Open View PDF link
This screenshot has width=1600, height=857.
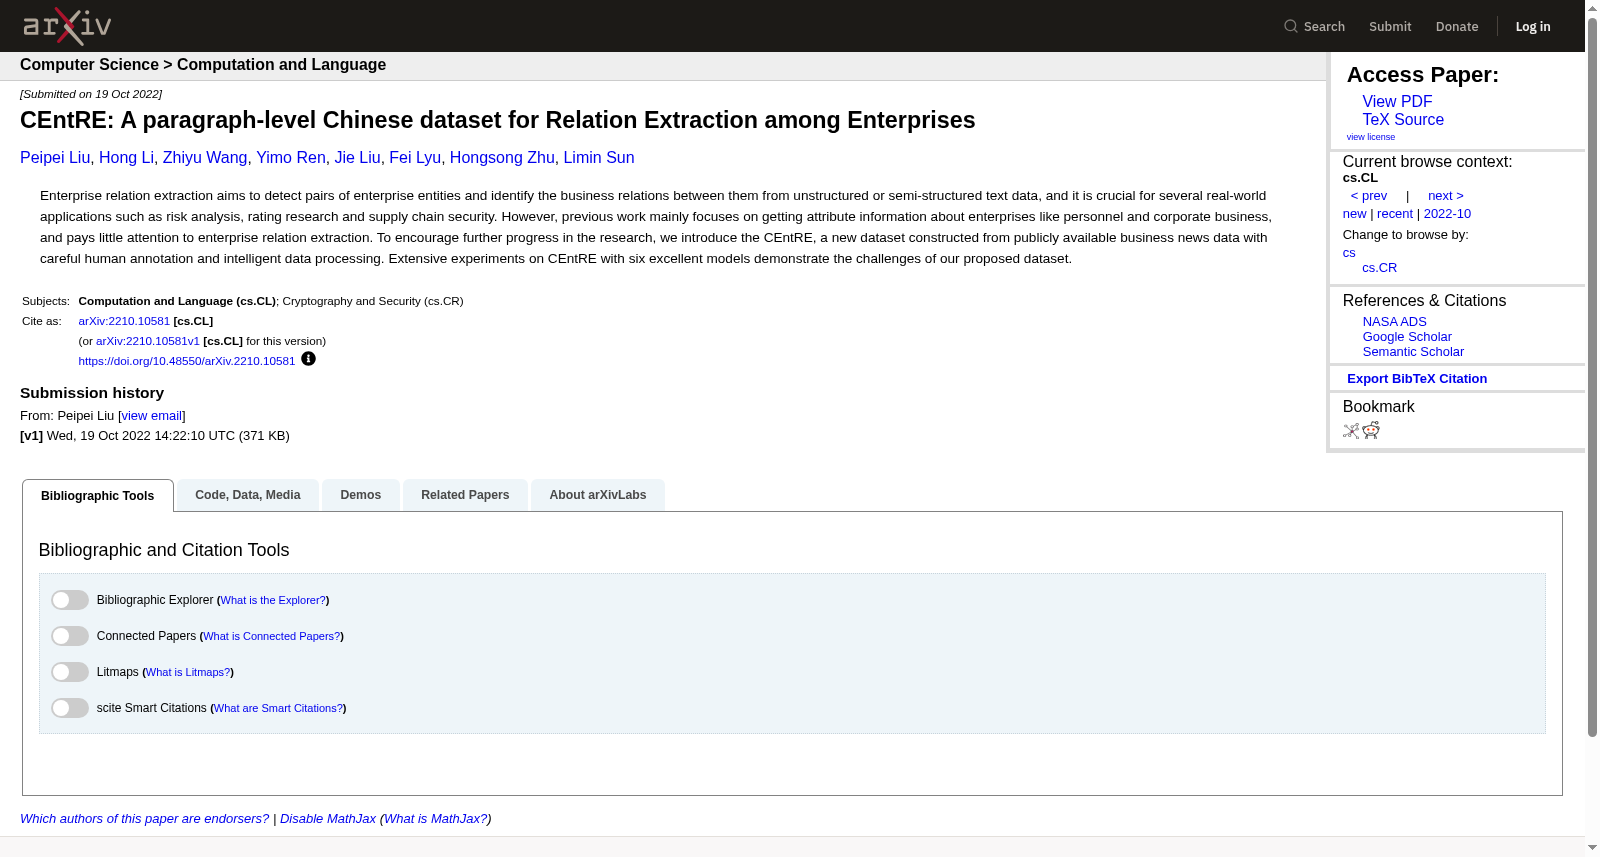click(1397, 102)
